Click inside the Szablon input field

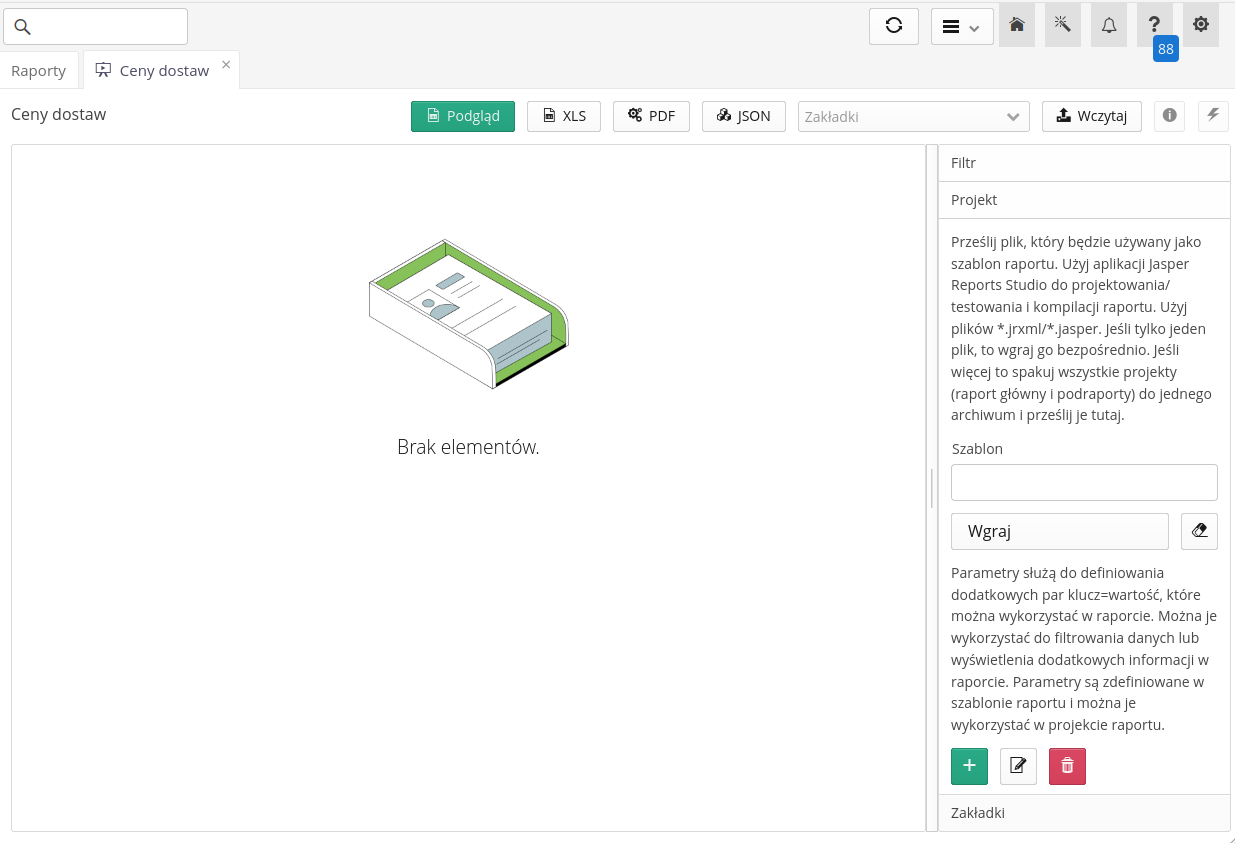1083,482
